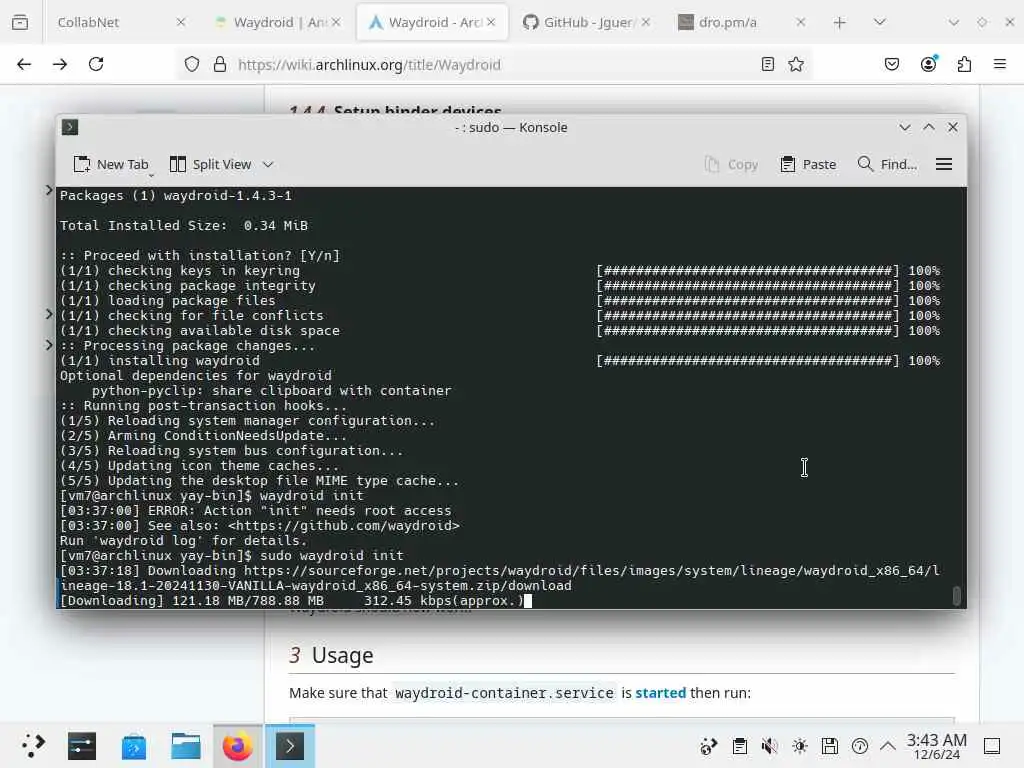Click Paste in Konsole toolbar
The height and width of the screenshot is (768, 1024).
tap(808, 164)
